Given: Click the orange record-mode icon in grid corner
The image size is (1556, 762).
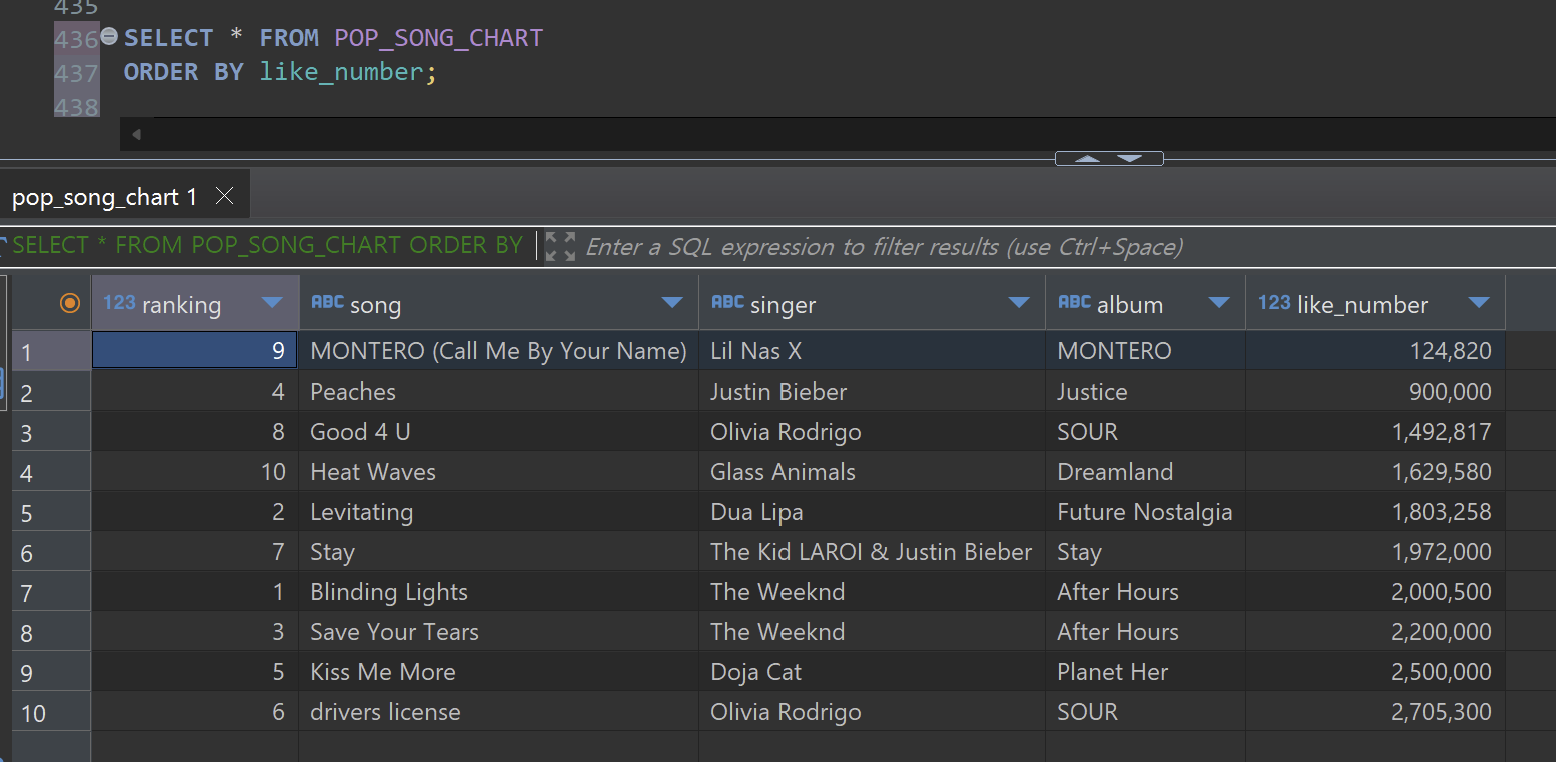Looking at the screenshot, I should (70, 303).
